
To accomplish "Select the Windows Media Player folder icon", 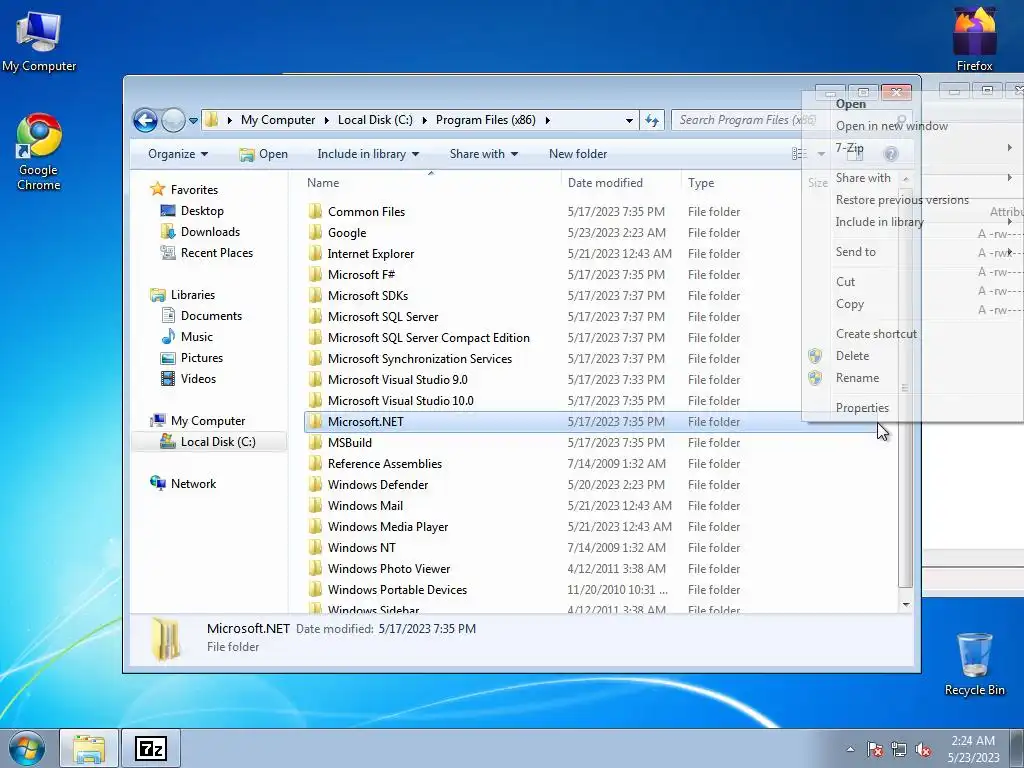I will click(315, 526).
